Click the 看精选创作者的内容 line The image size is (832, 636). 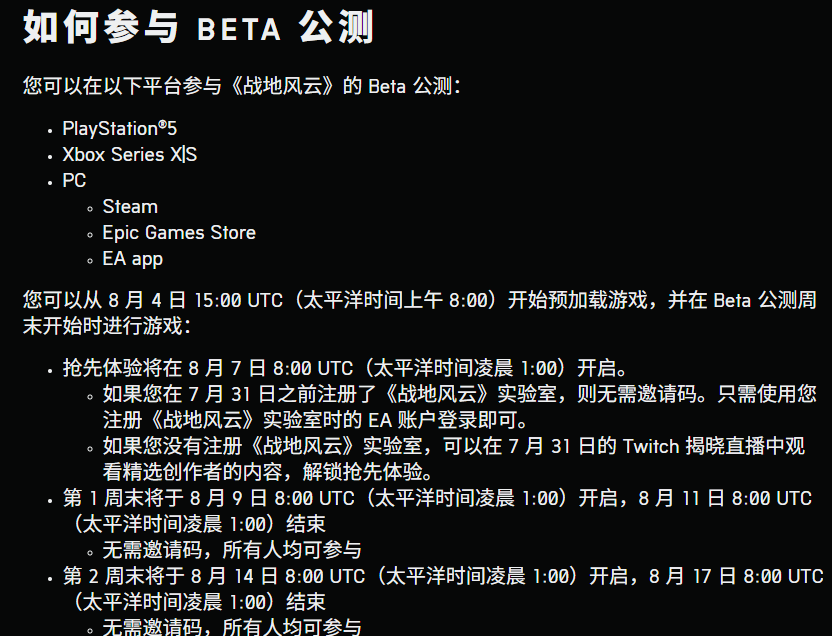[x=268, y=472]
